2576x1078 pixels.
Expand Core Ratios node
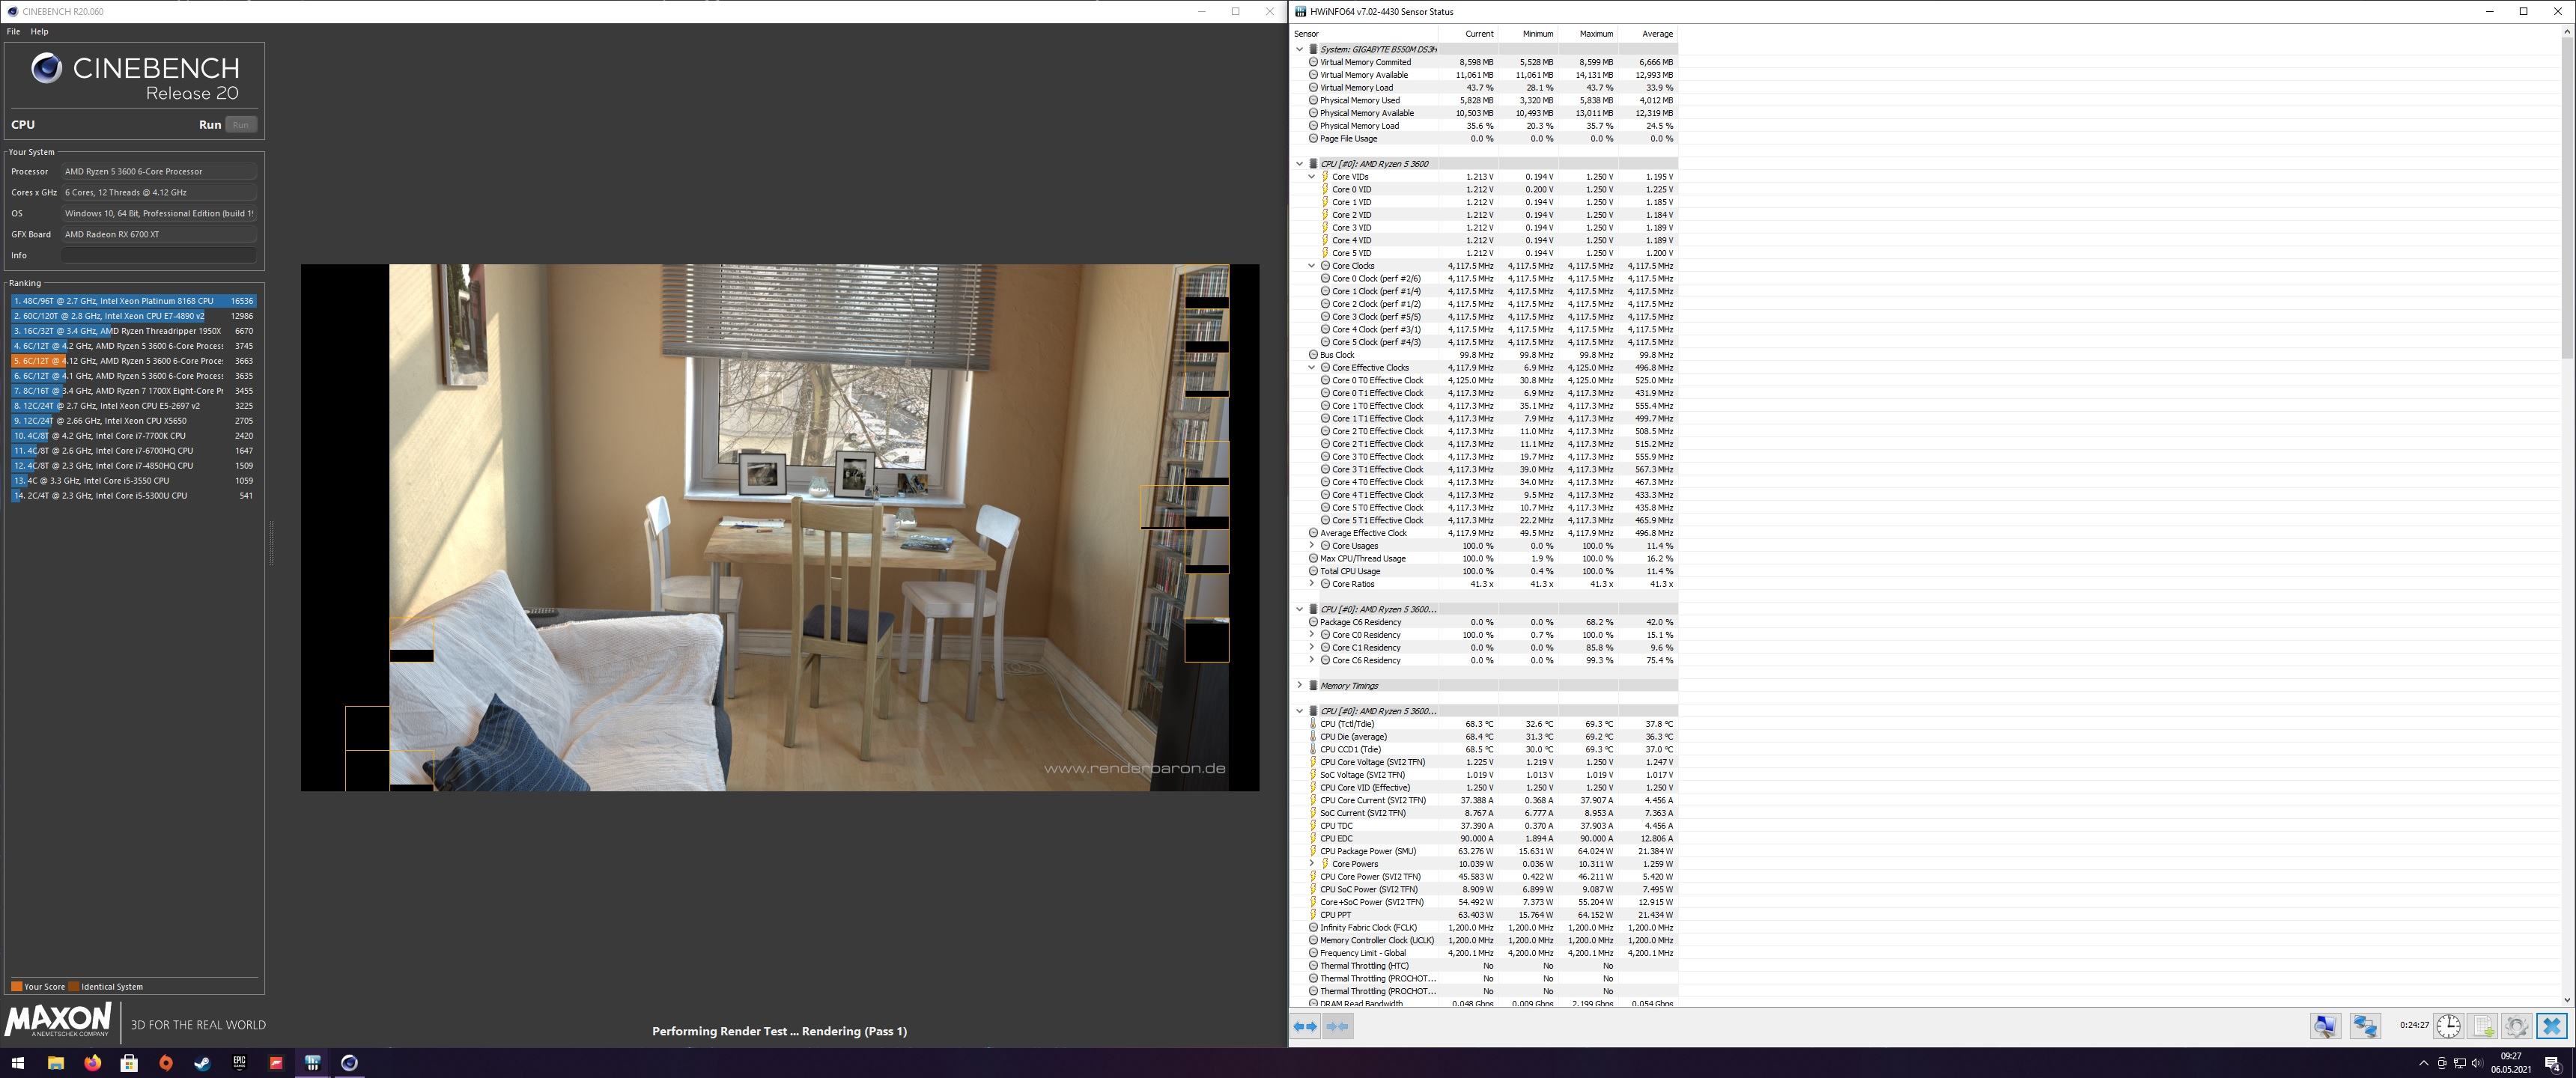click(1311, 583)
